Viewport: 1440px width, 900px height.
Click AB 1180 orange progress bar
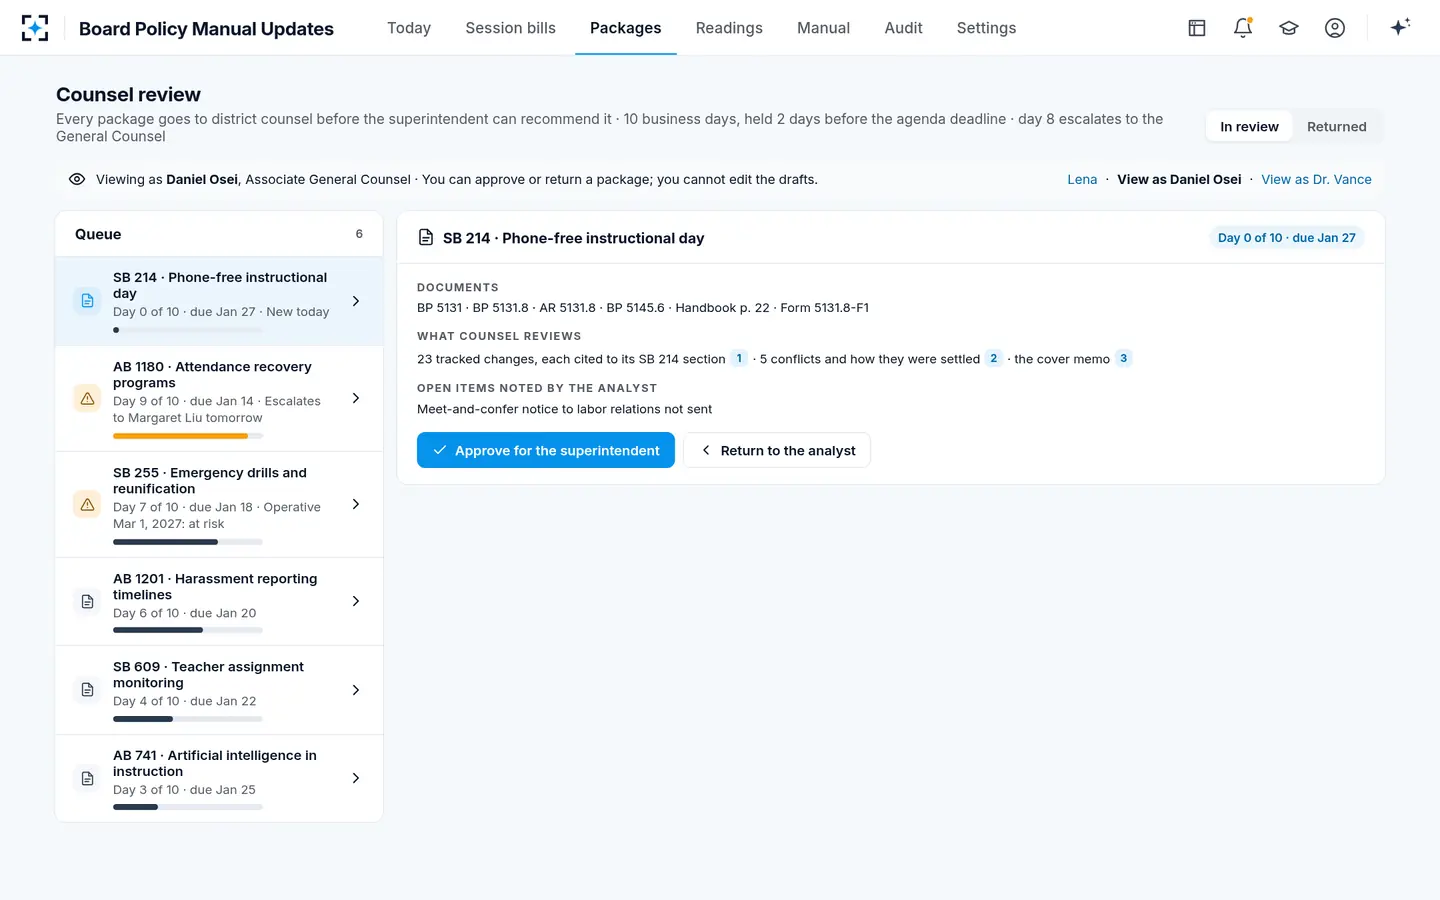pyautogui.click(x=188, y=436)
